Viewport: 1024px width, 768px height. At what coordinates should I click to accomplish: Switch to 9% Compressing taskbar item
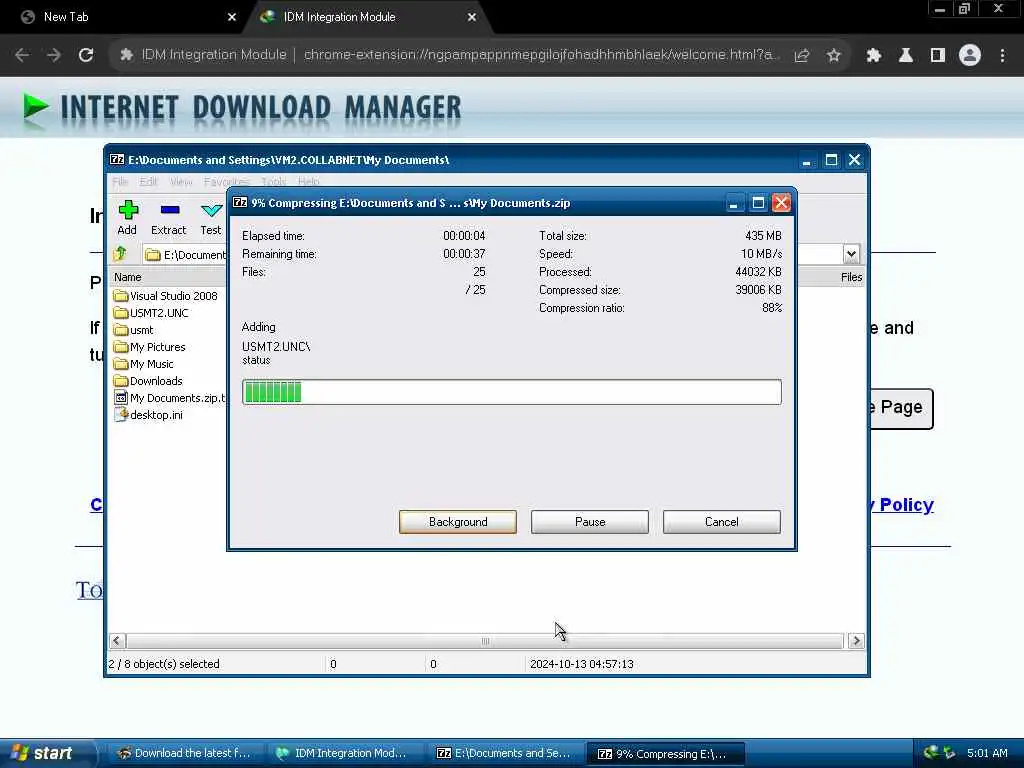664,753
